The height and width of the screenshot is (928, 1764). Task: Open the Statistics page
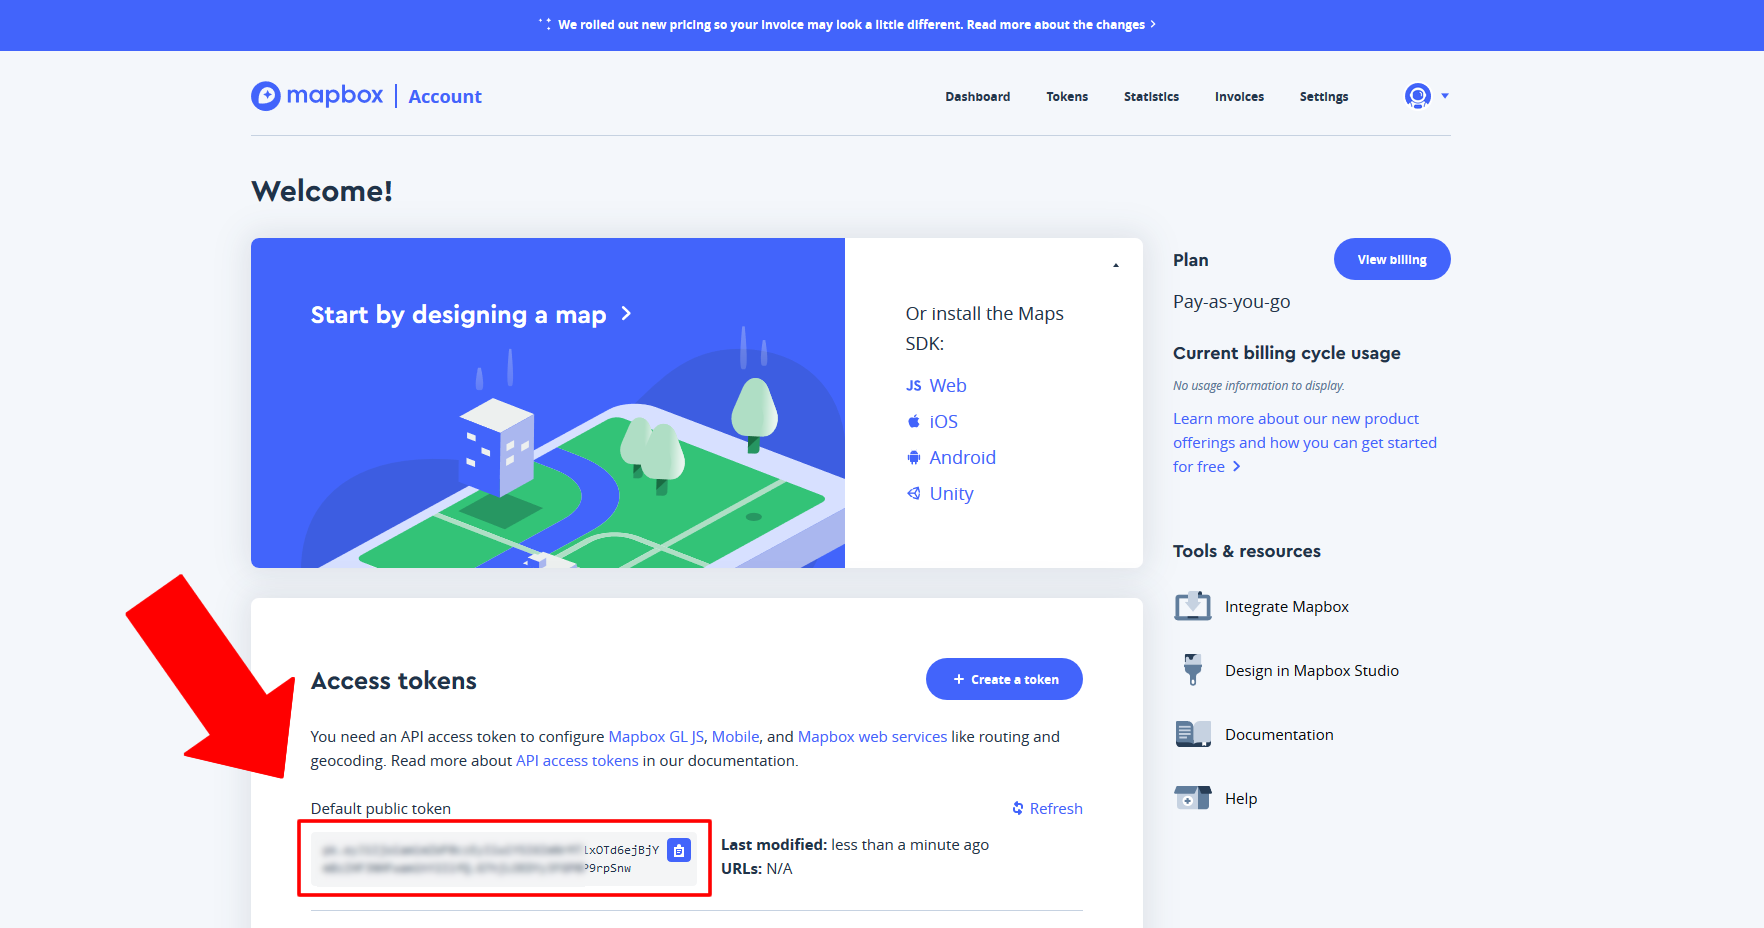[1151, 96]
